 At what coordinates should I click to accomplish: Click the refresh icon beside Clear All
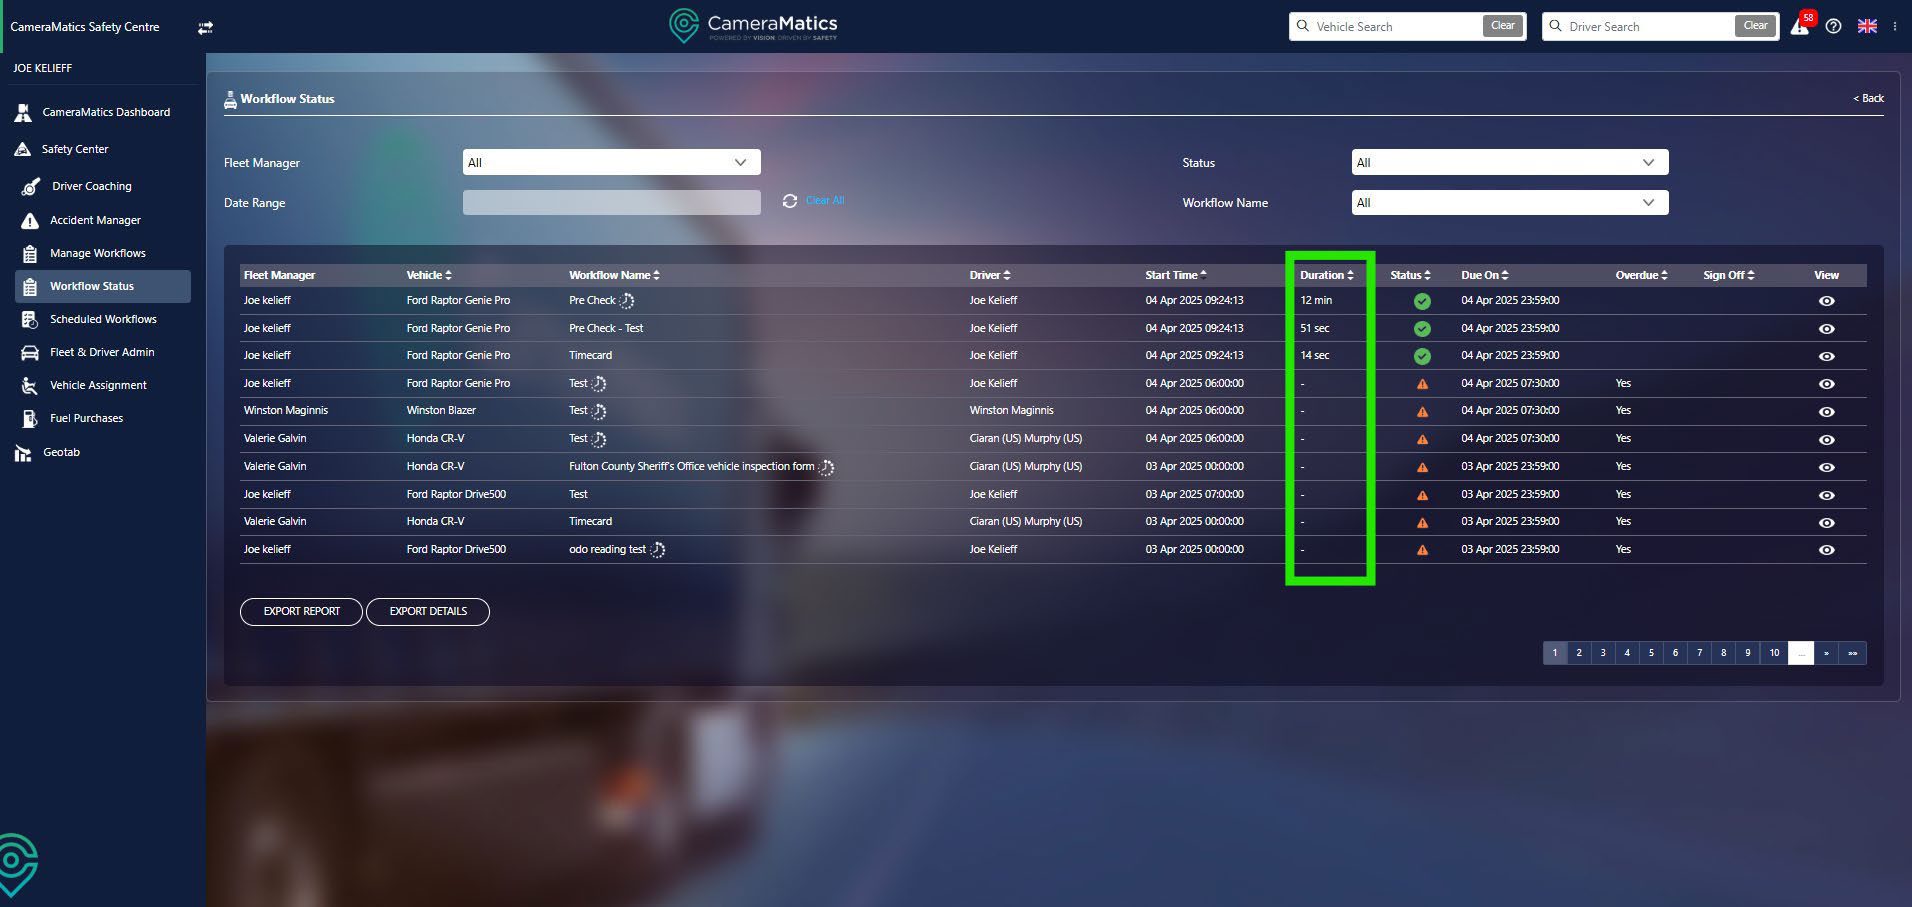(790, 201)
